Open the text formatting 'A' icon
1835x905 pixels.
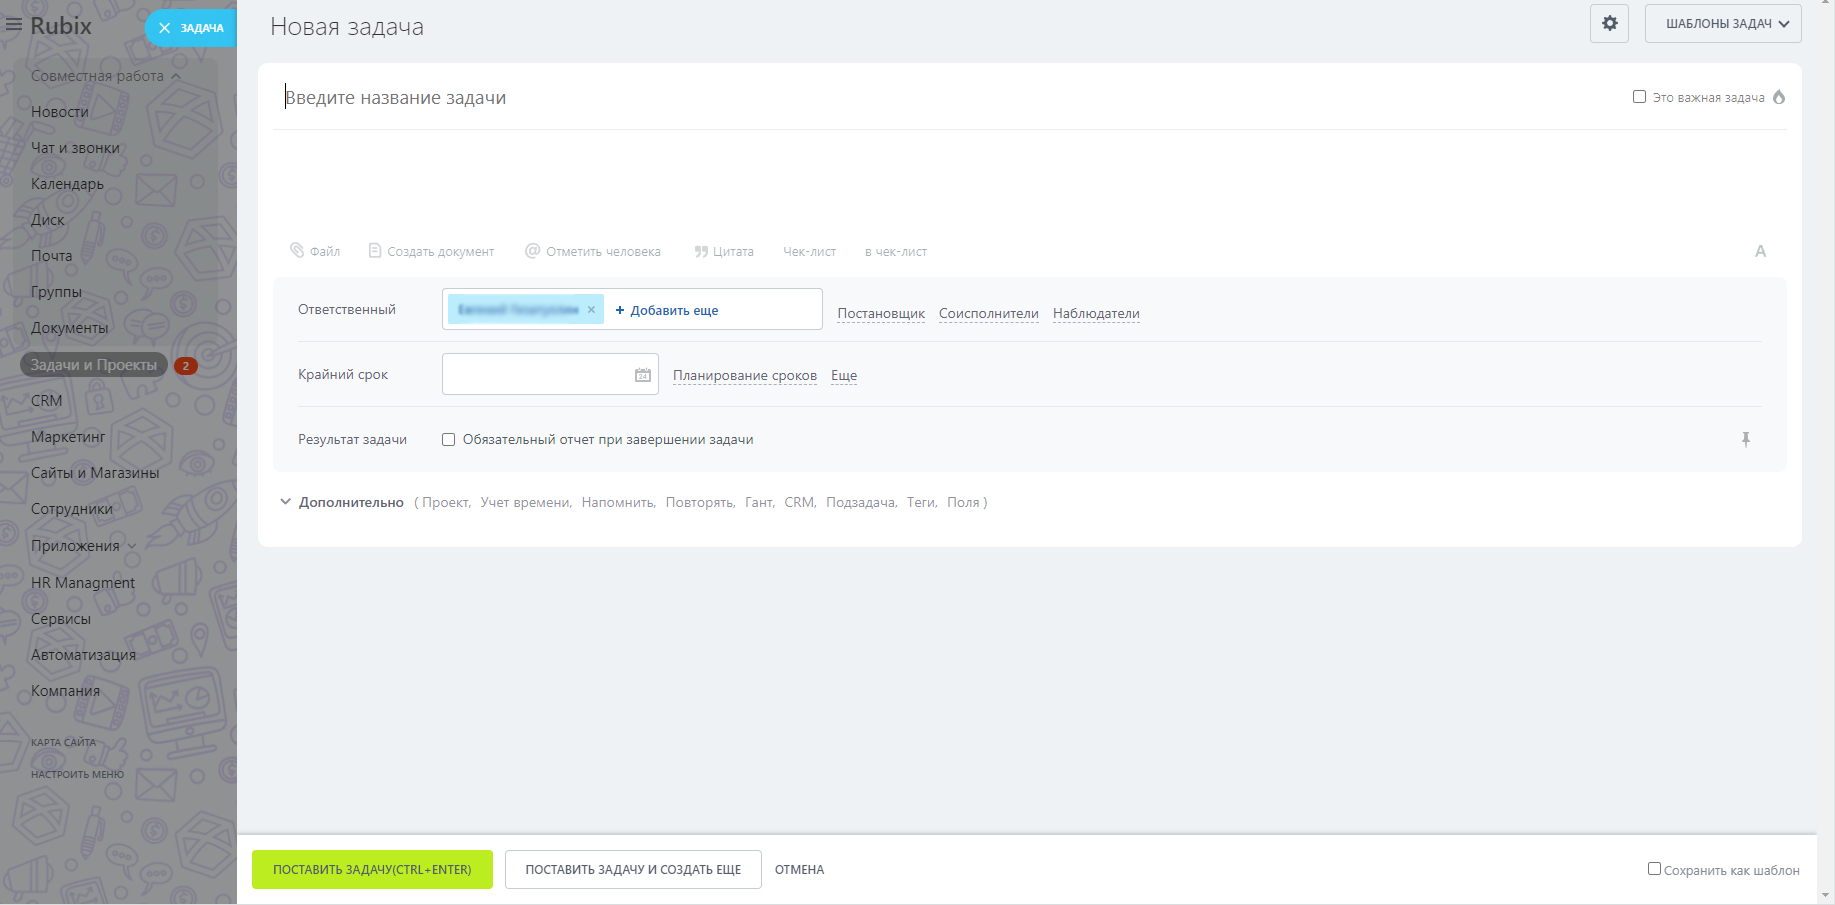(1760, 251)
